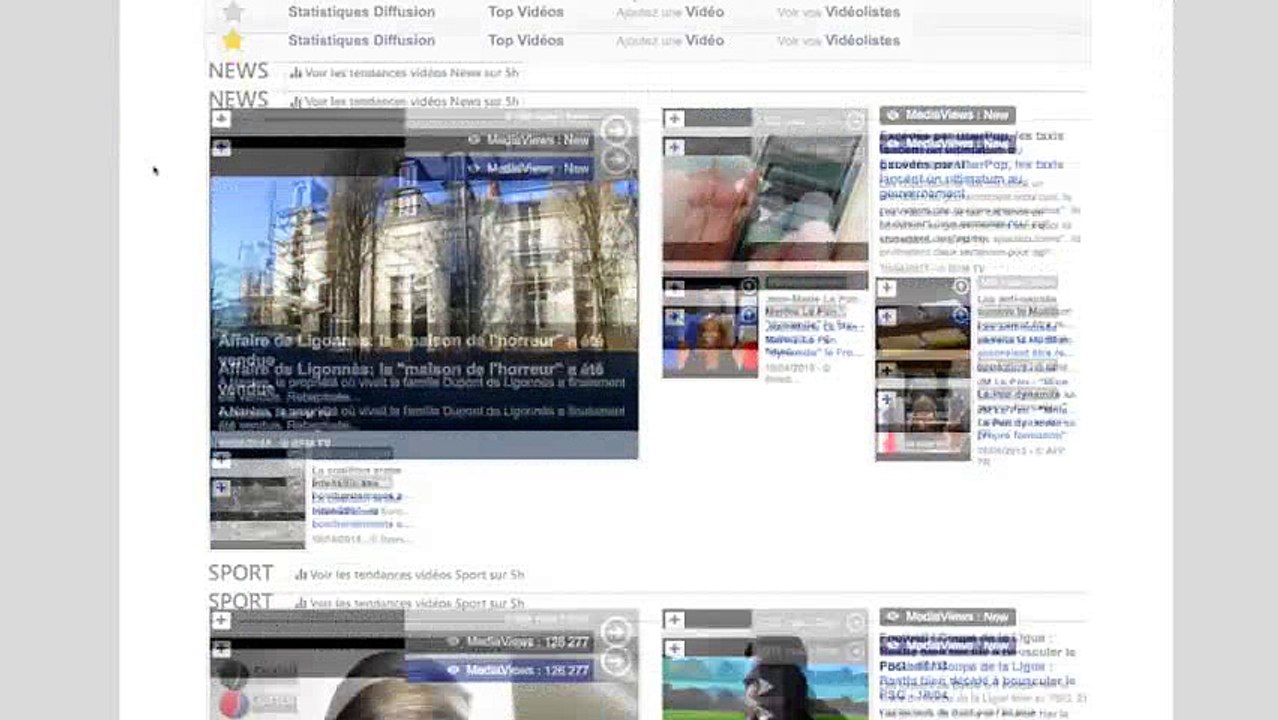Click the Jean-Marie Le Pen article text
This screenshot has height=720, width=1278.
coord(812,330)
